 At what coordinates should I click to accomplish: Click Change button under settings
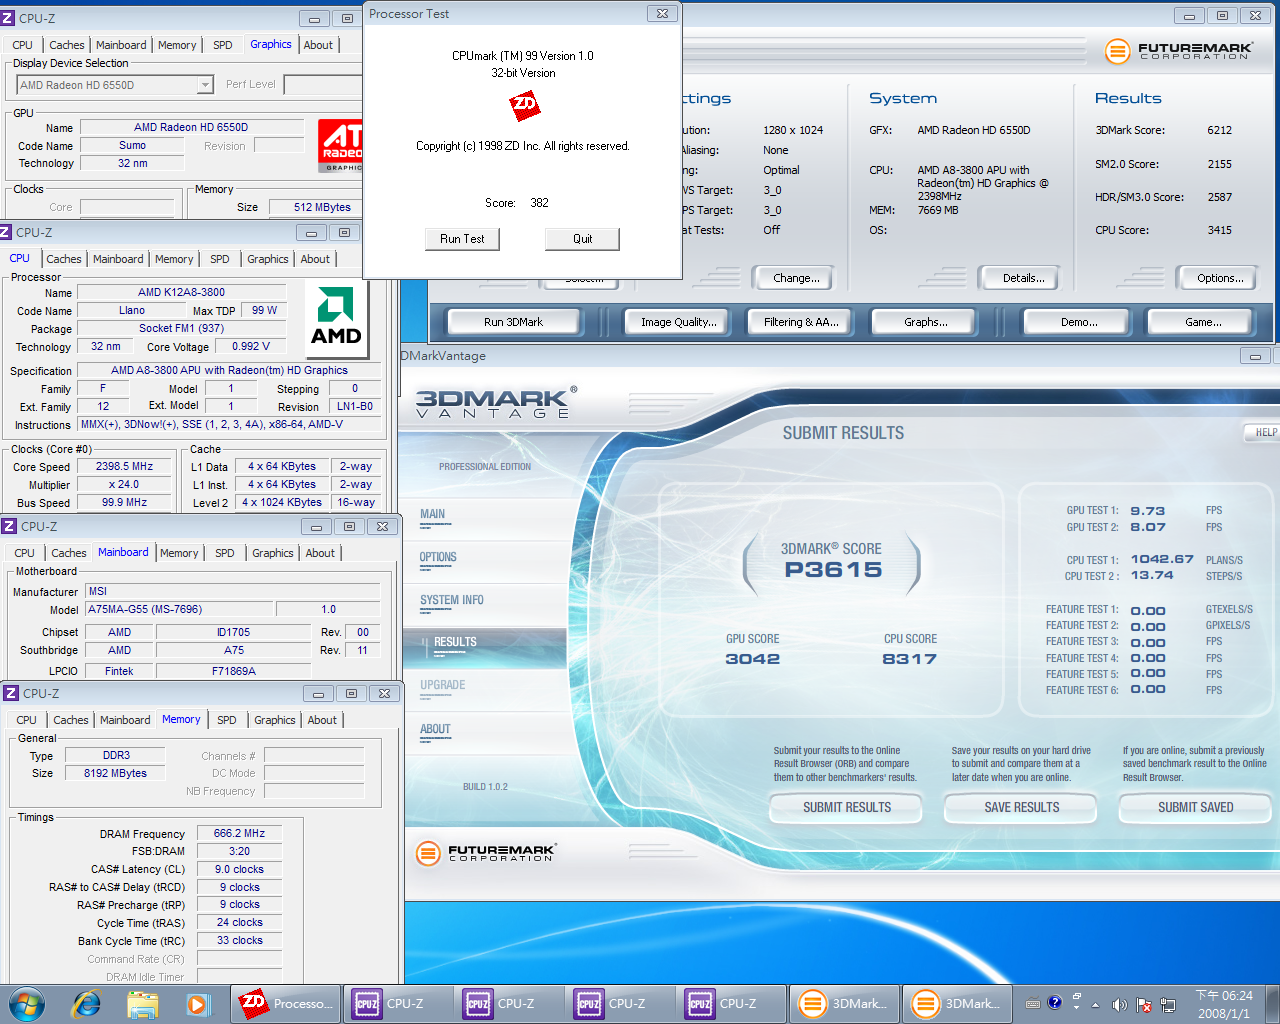pos(796,278)
